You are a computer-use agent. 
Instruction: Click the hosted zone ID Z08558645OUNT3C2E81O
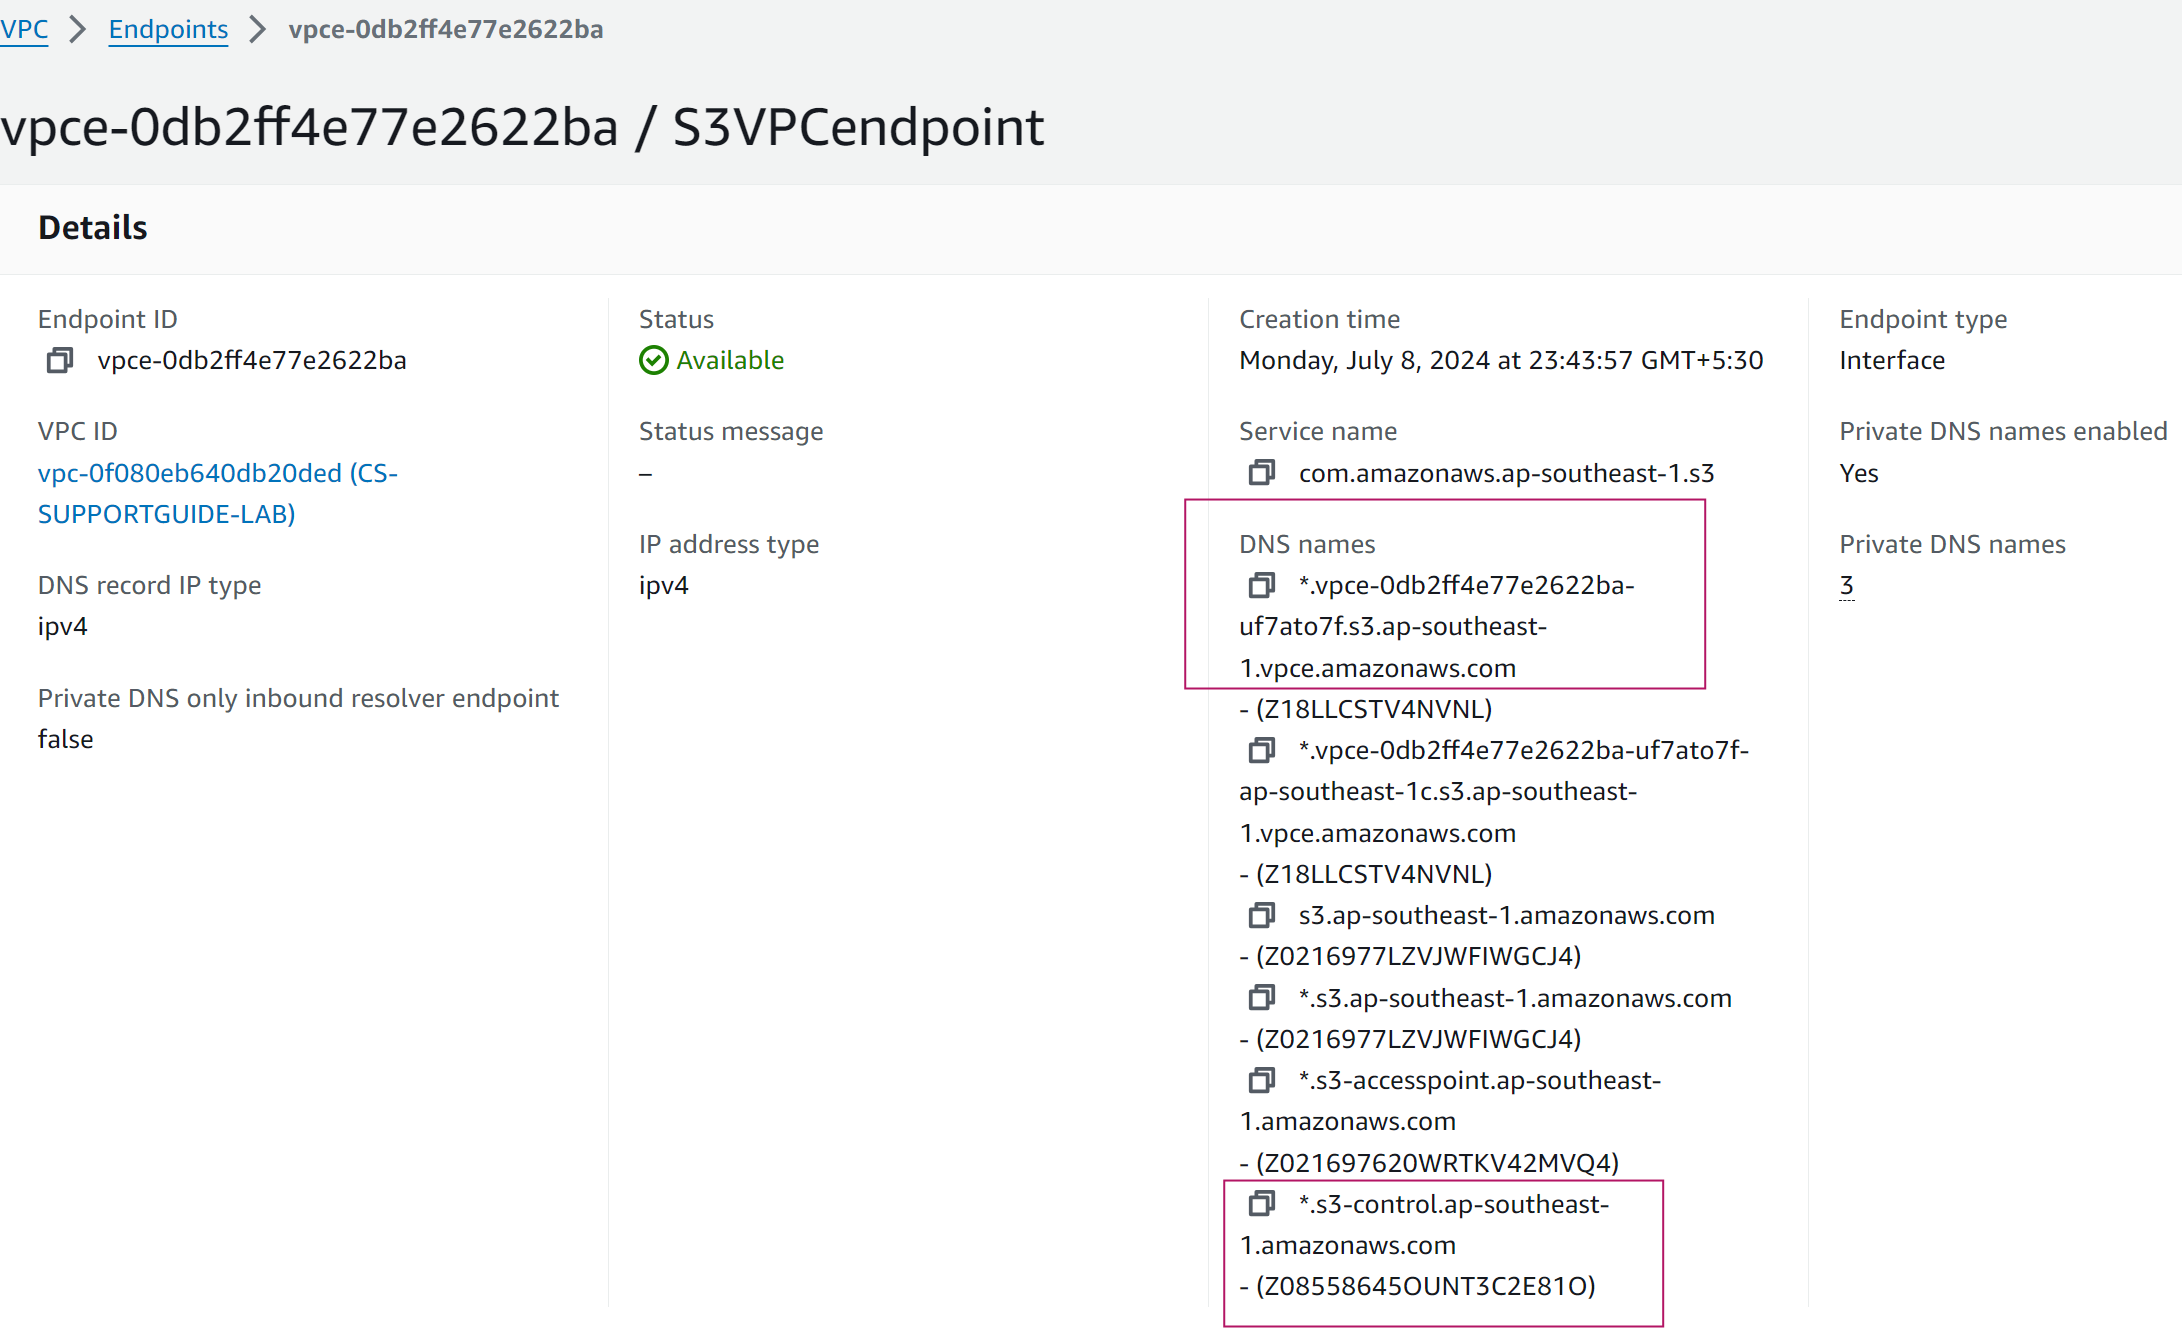[x=1425, y=1286]
